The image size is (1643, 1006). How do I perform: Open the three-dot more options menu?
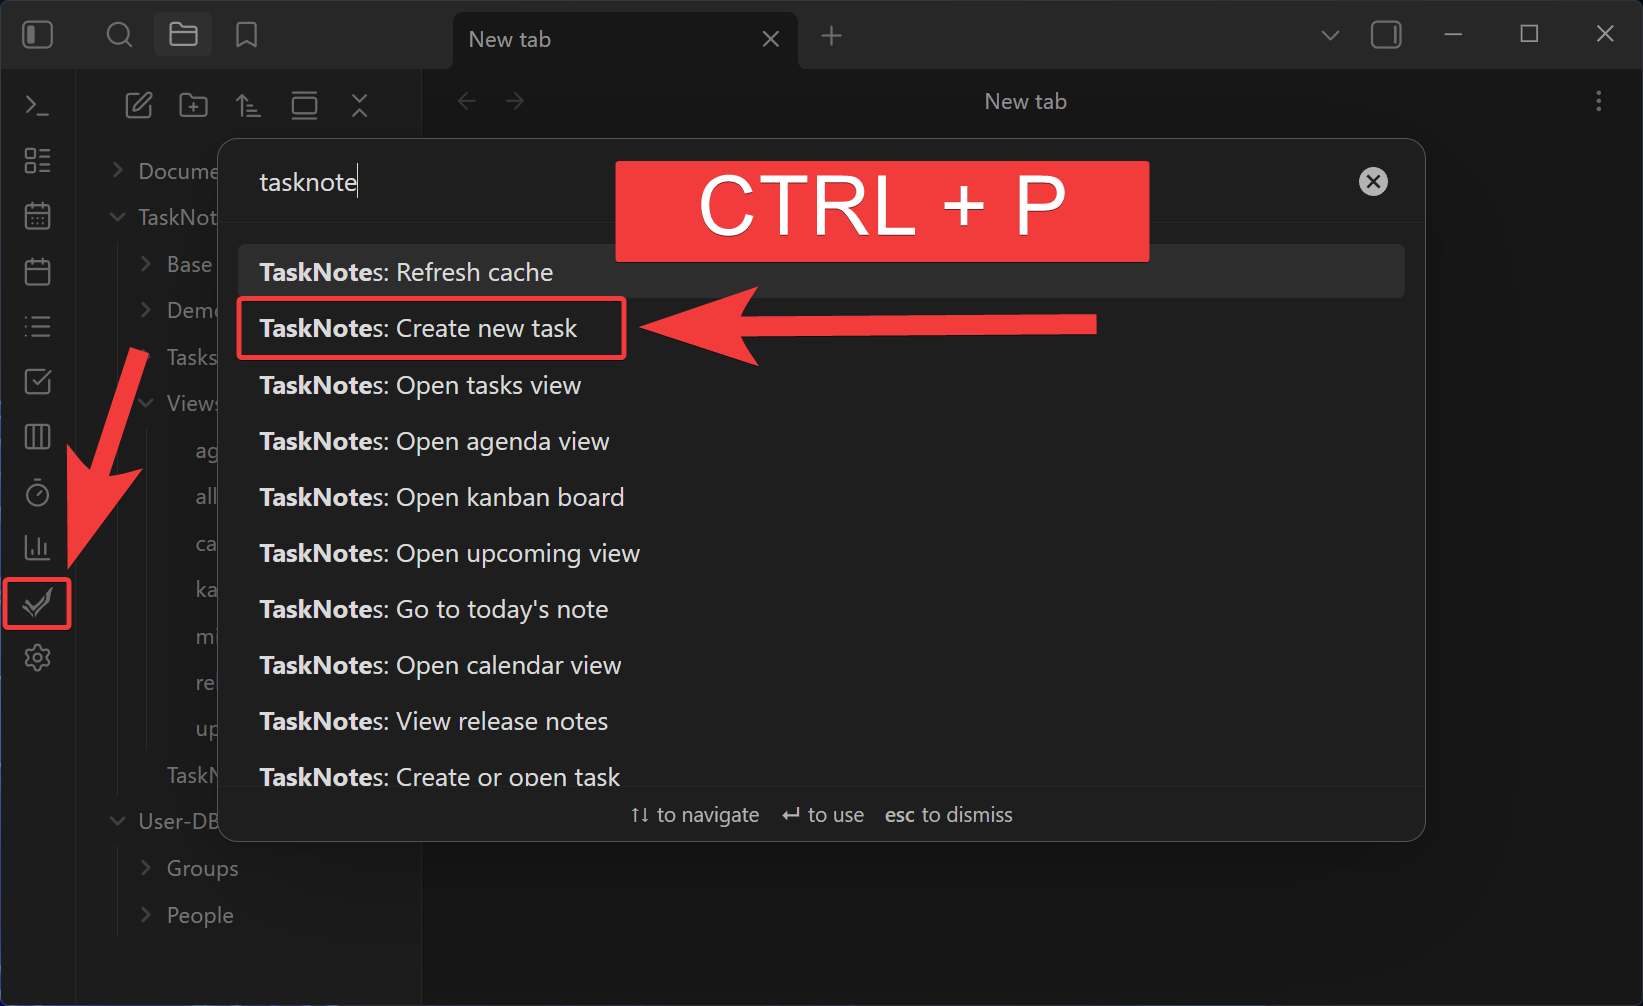click(1598, 101)
